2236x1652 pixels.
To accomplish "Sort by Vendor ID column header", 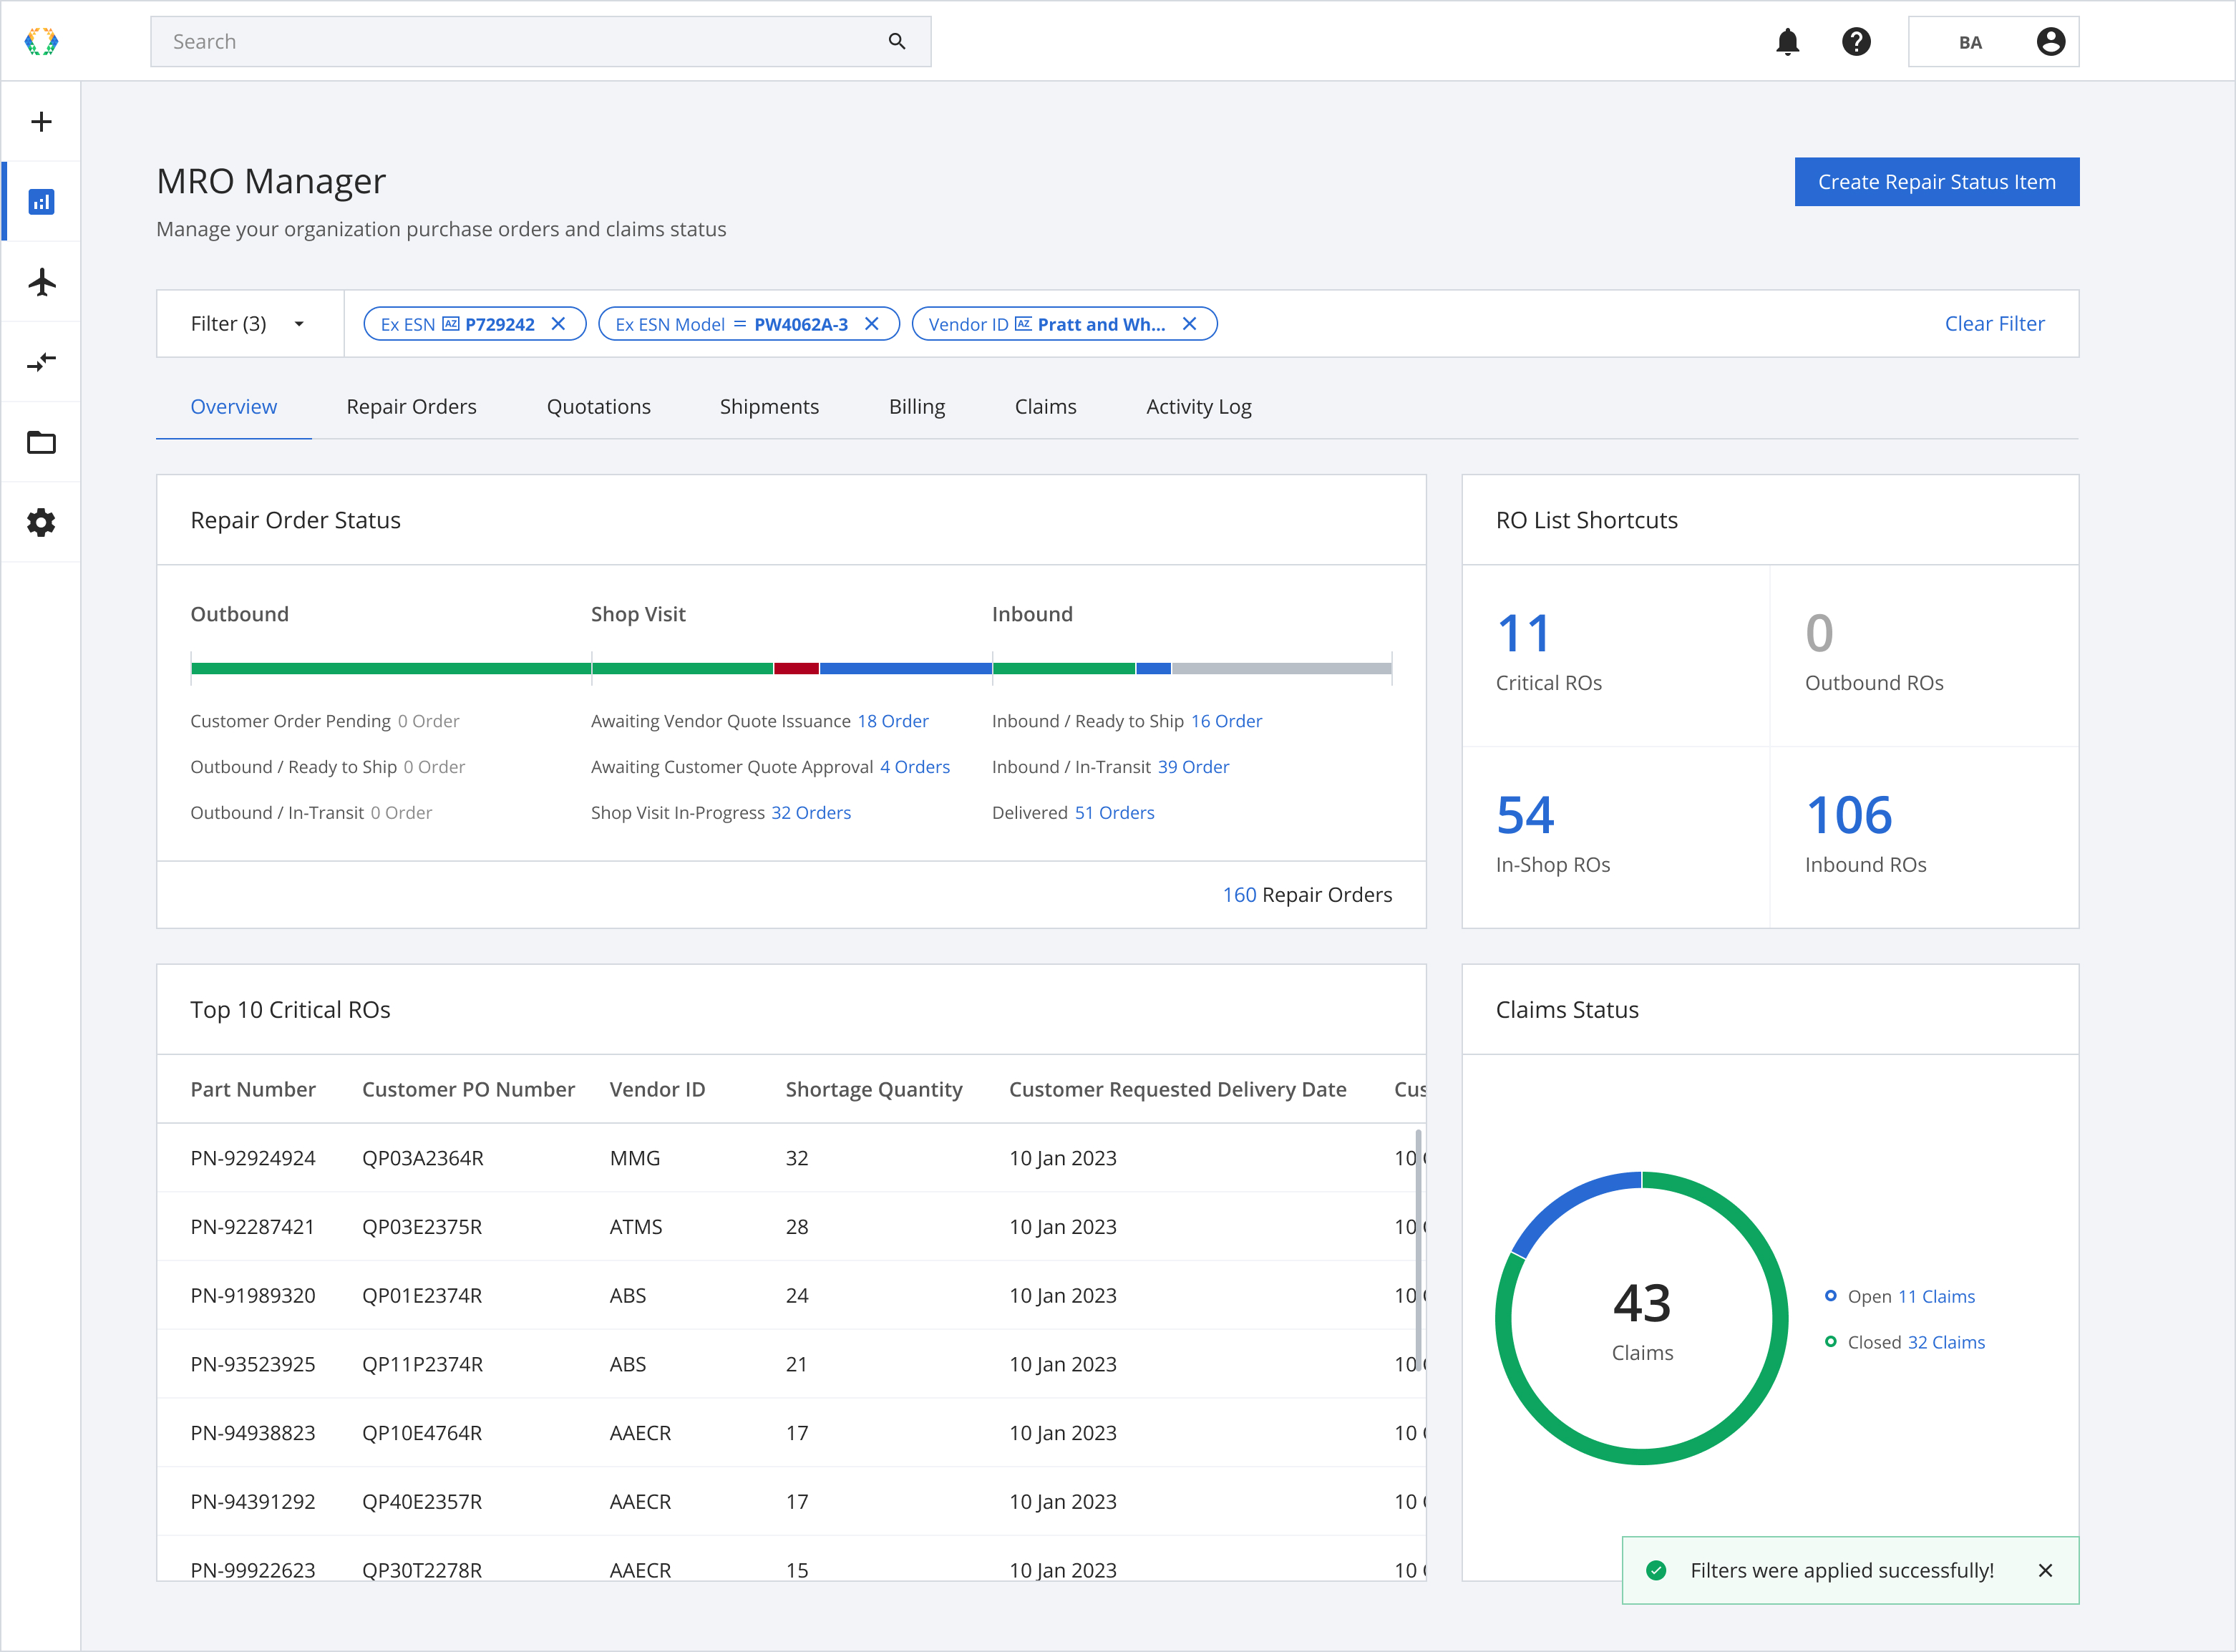I will 657,1089.
